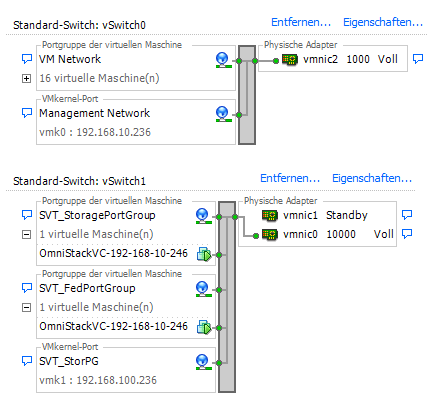Click Entfernen for vSwitch1
Image resolution: width=440 pixels, height=403 pixels.
tap(290, 178)
